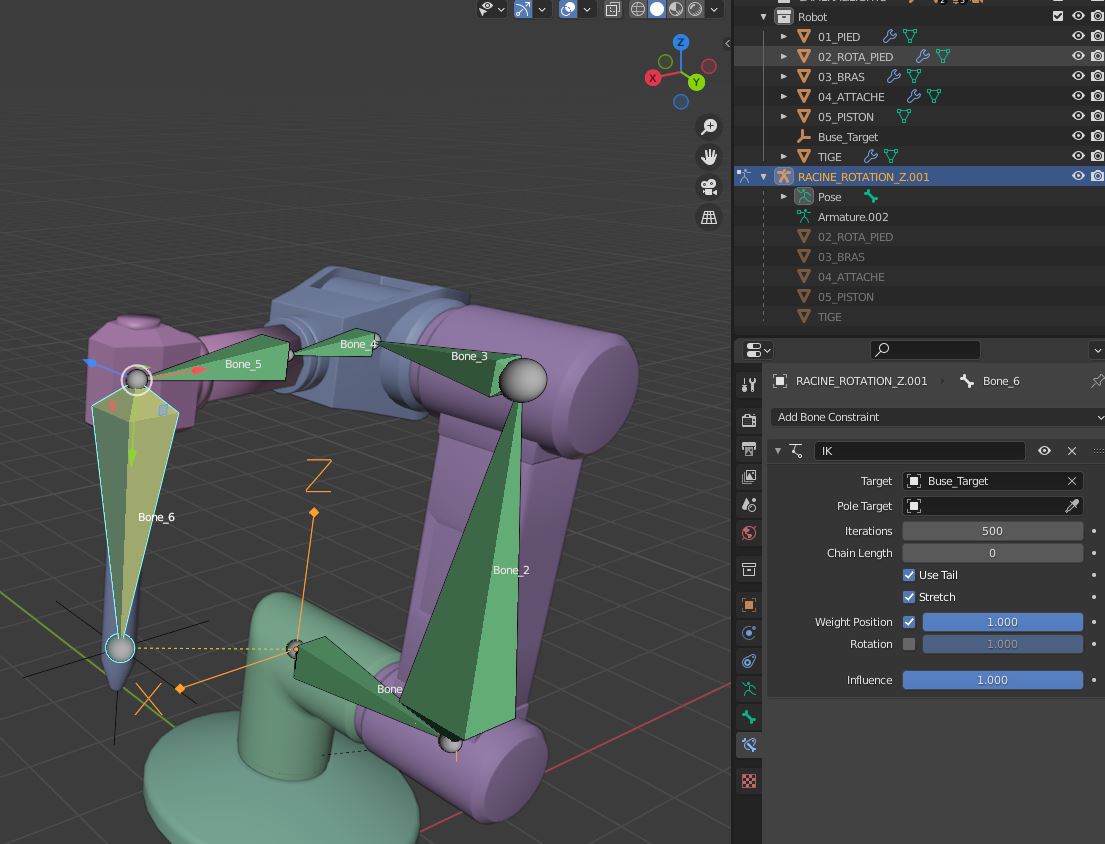Open the Bone properties tab

tap(749, 717)
